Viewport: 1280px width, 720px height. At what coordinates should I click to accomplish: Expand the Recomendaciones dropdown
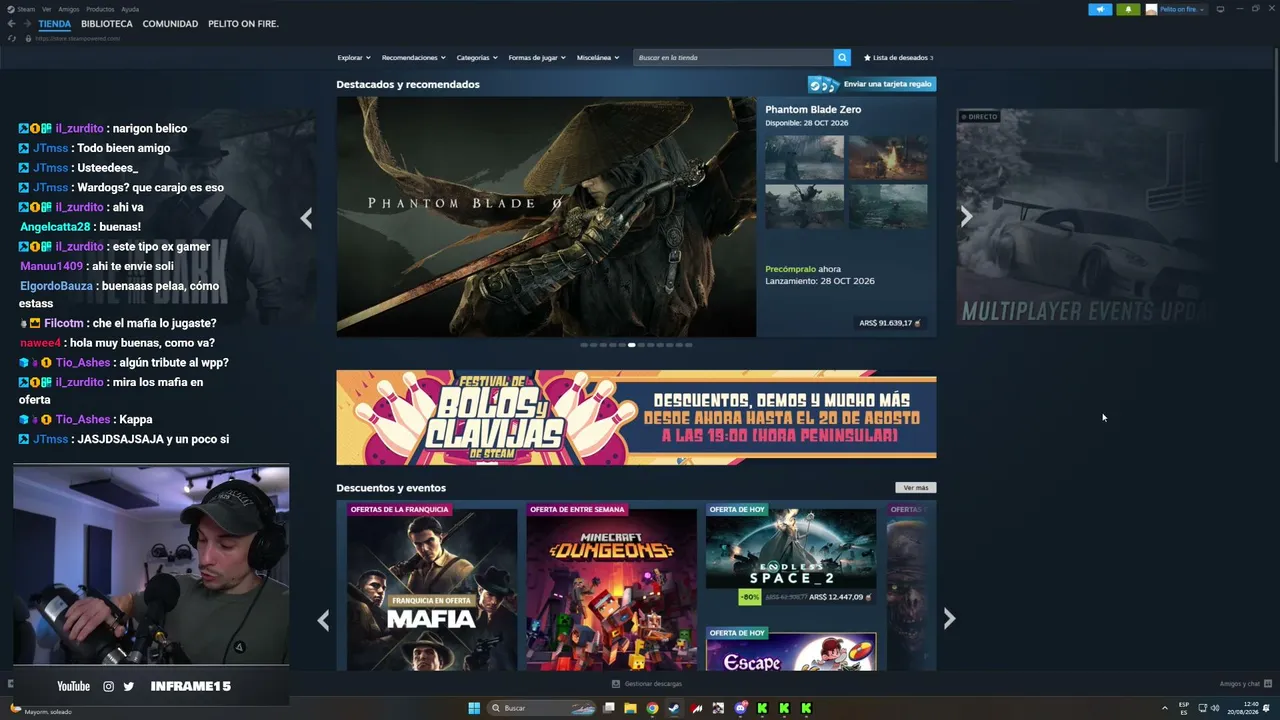pos(413,58)
